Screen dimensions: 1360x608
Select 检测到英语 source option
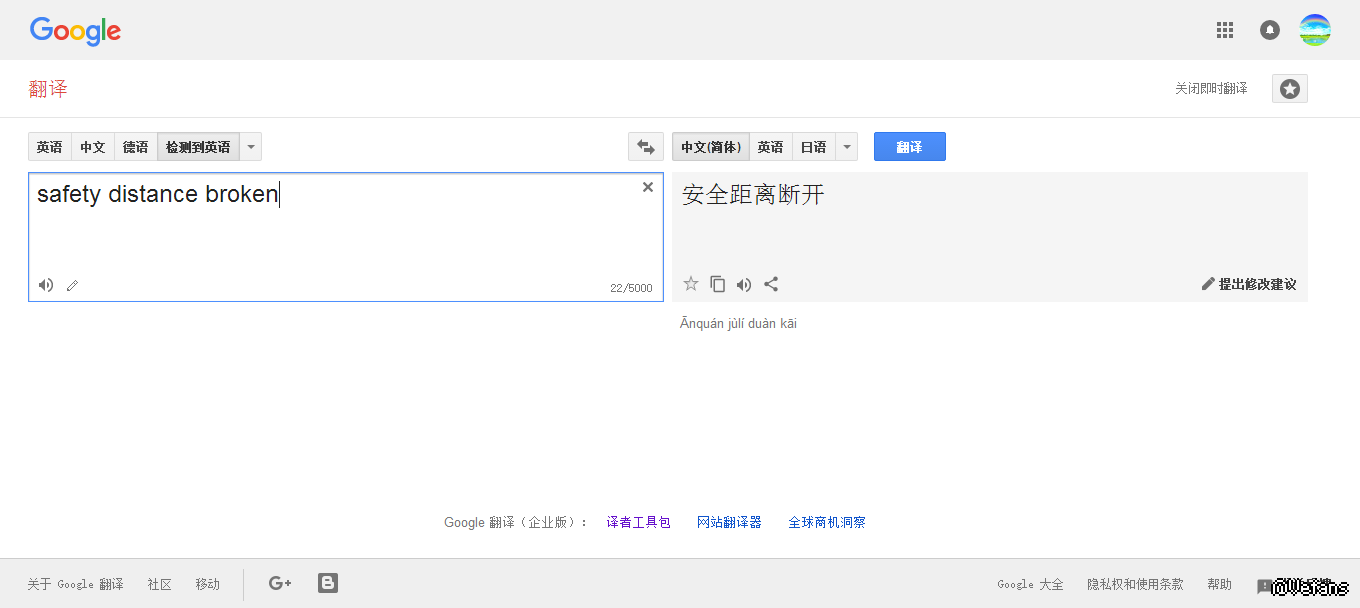coord(198,147)
